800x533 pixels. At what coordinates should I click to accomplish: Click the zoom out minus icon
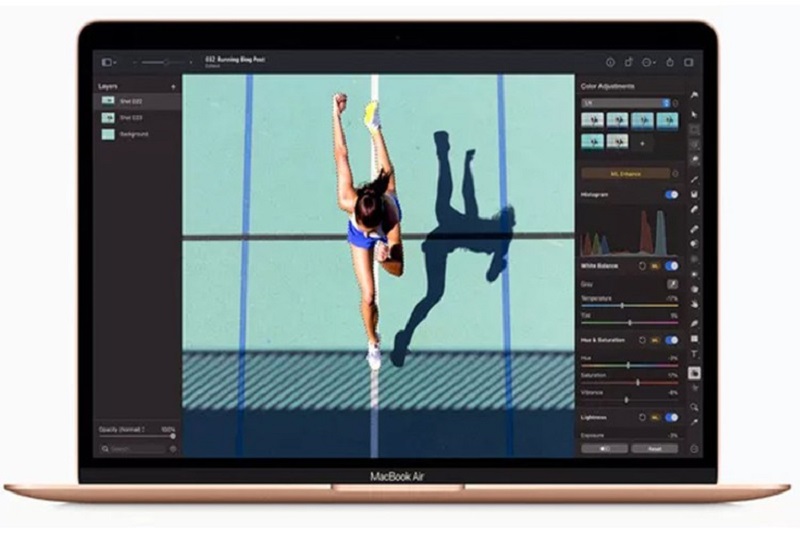[135, 62]
